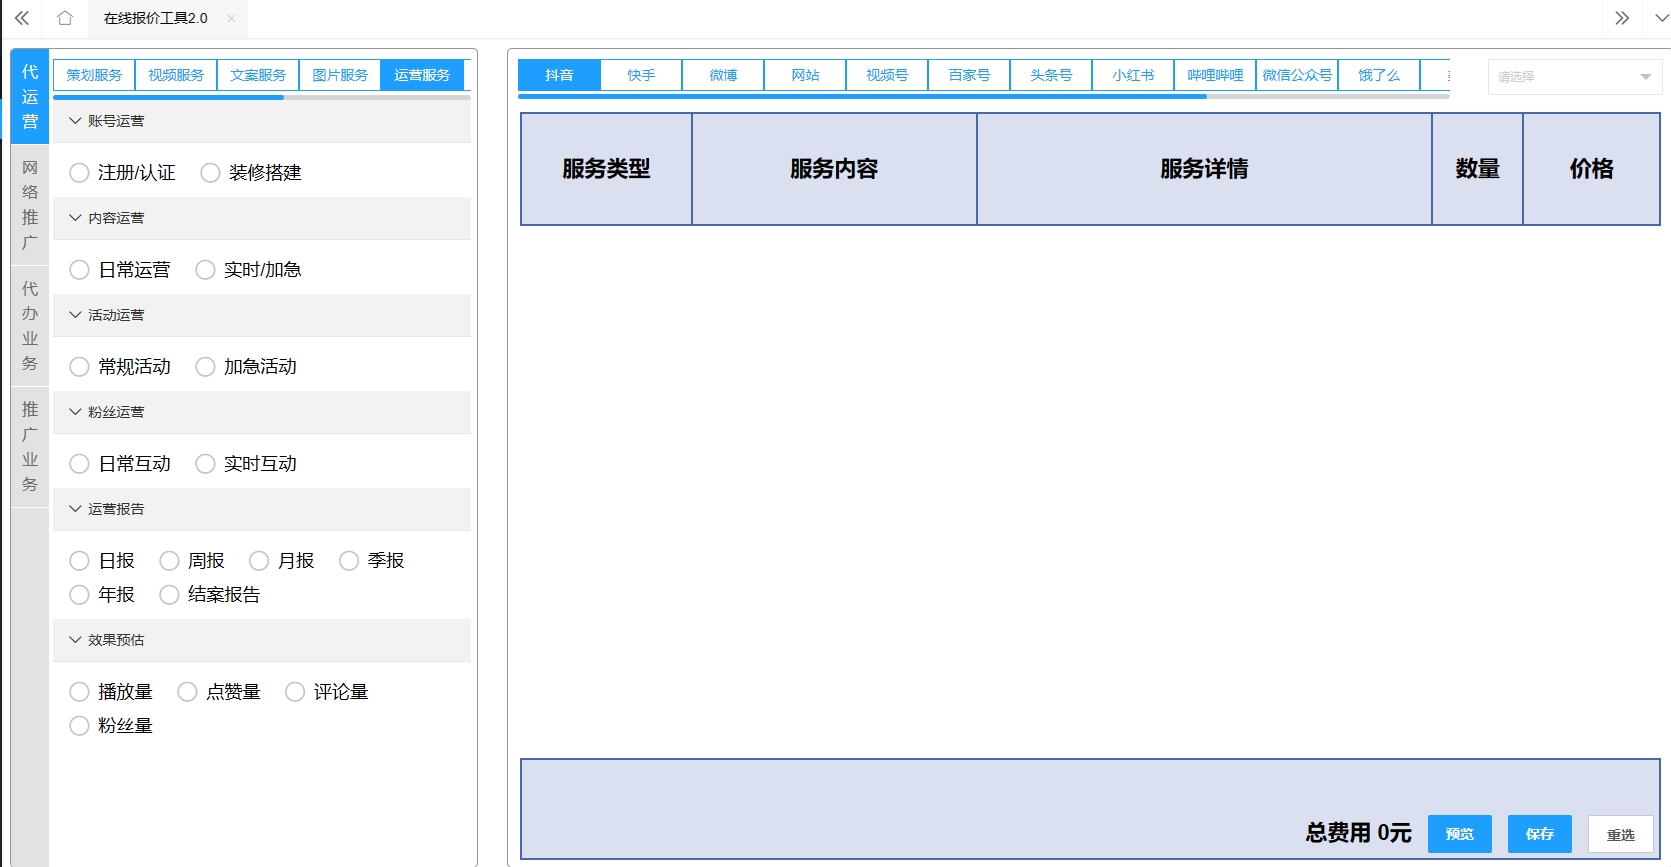The image size is (1671, 867).
Task: Click the double left arrow icon
Action: [22, 18]
